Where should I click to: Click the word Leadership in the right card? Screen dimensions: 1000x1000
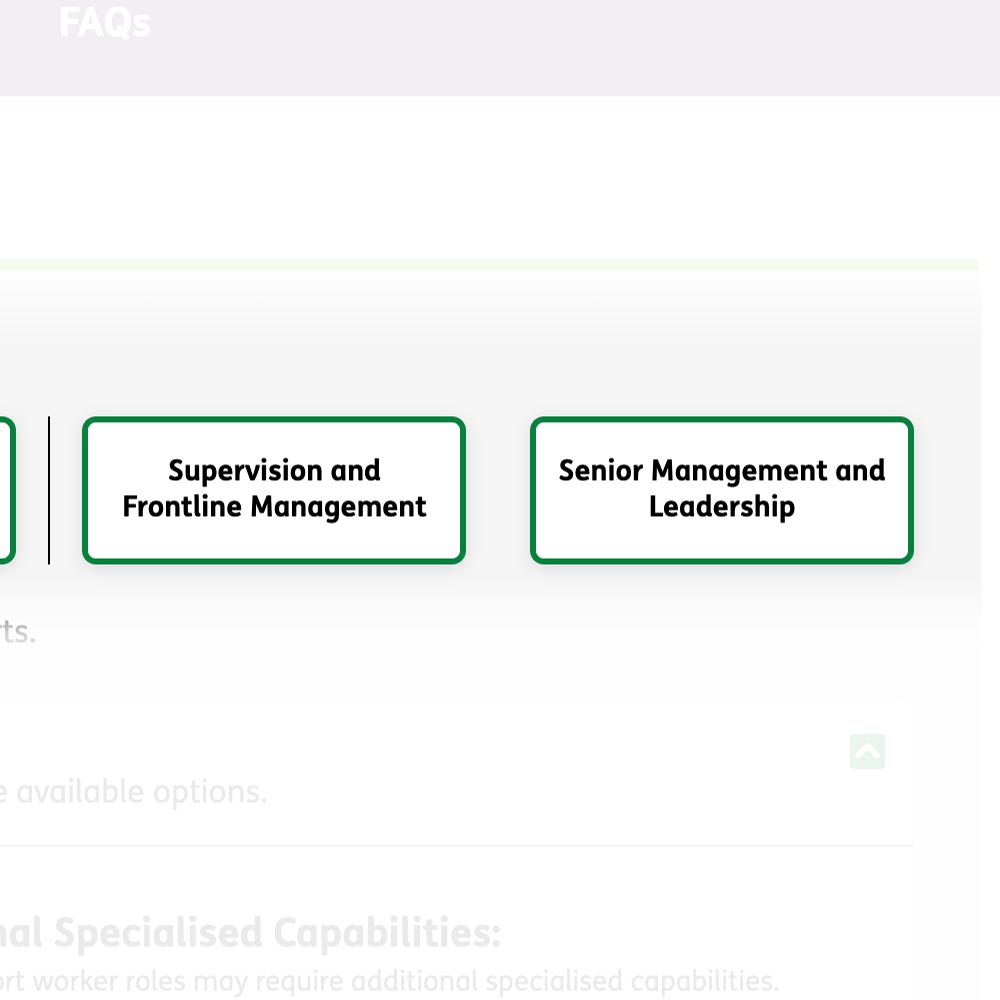point(722,507)
